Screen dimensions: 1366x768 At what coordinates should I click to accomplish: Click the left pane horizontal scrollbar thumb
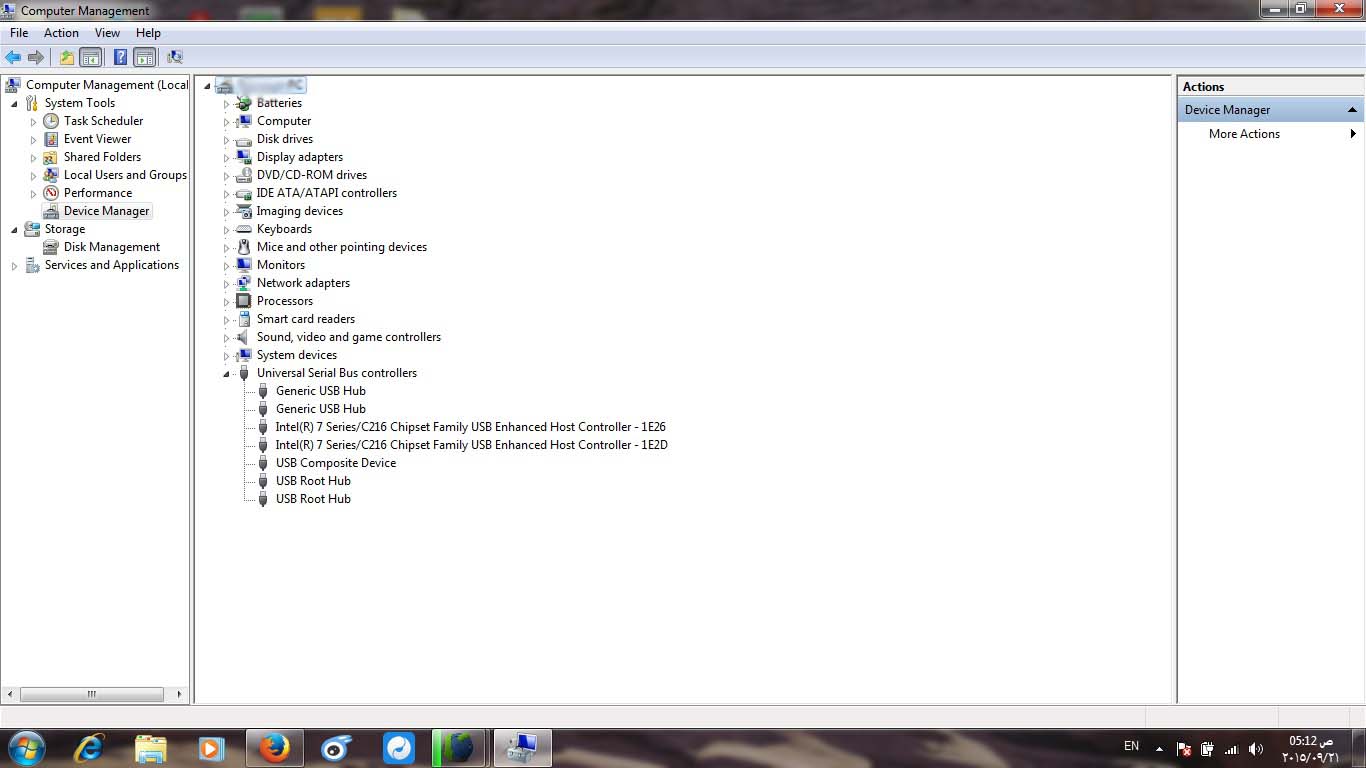[91, 694]
